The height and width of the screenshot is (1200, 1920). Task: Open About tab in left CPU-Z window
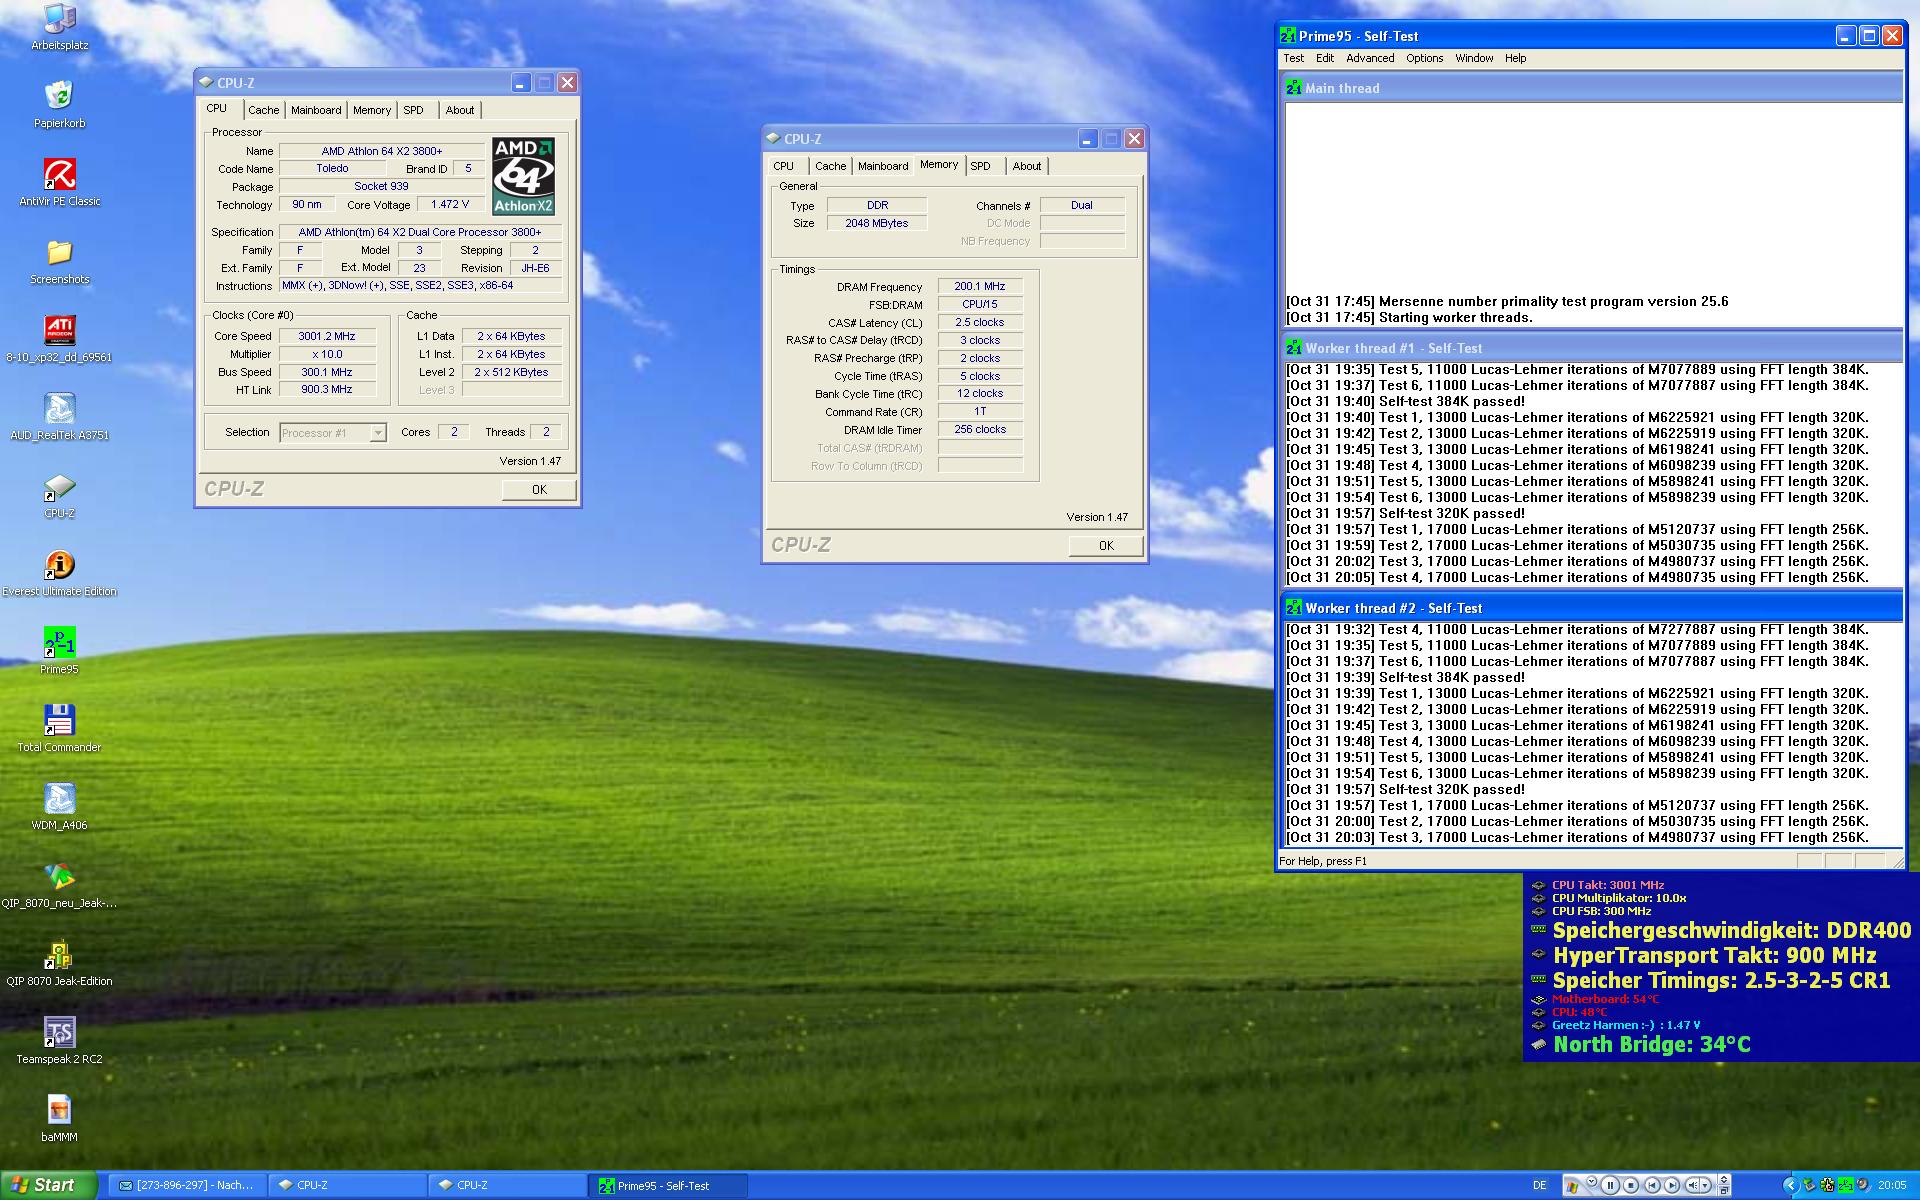tap(460, 110)
